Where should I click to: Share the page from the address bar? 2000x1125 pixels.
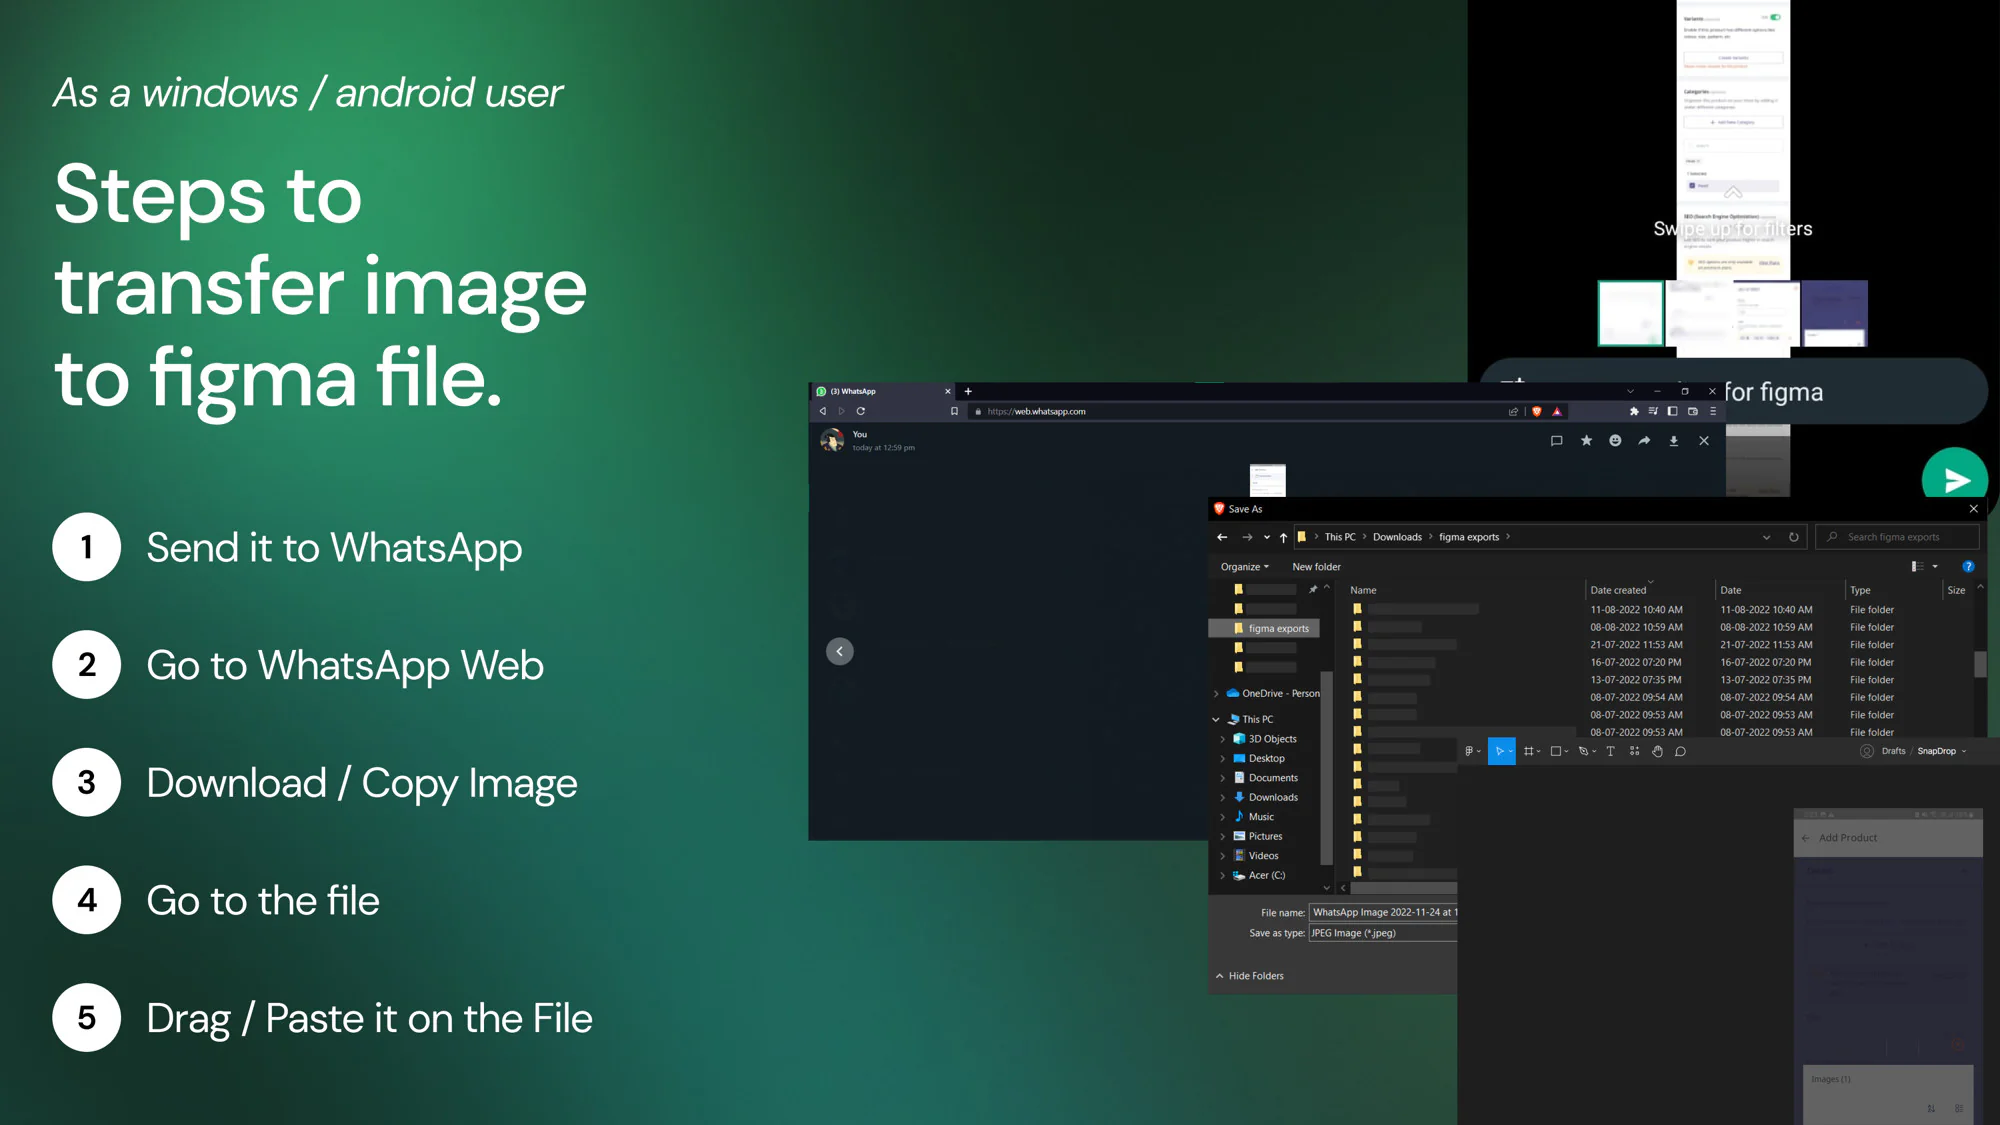pyautogui.click(x=1513, y=411)
